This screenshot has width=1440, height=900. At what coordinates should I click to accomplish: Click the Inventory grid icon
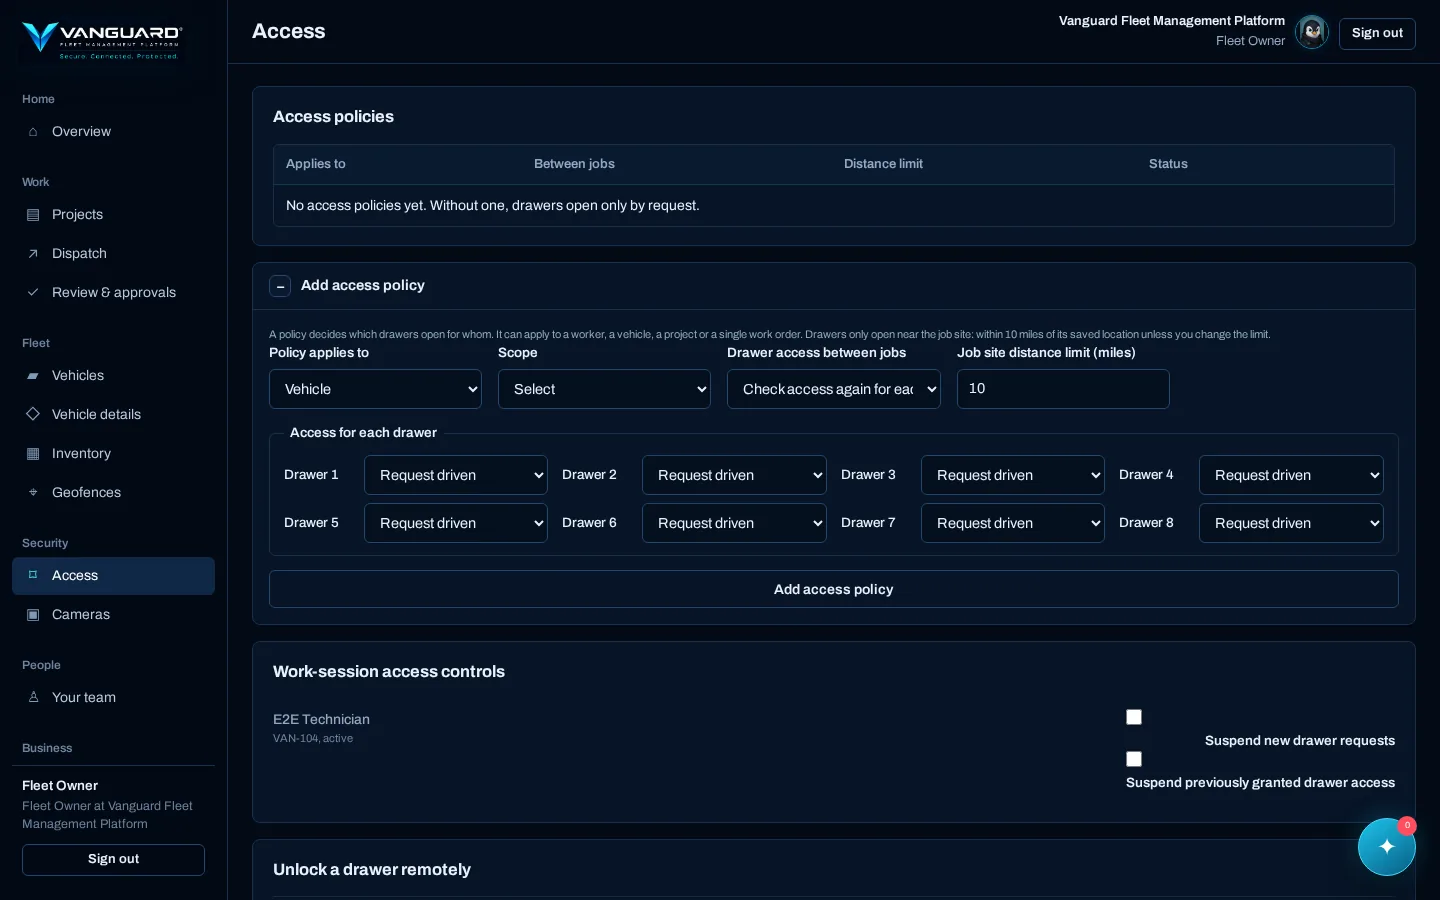point(33,454)
